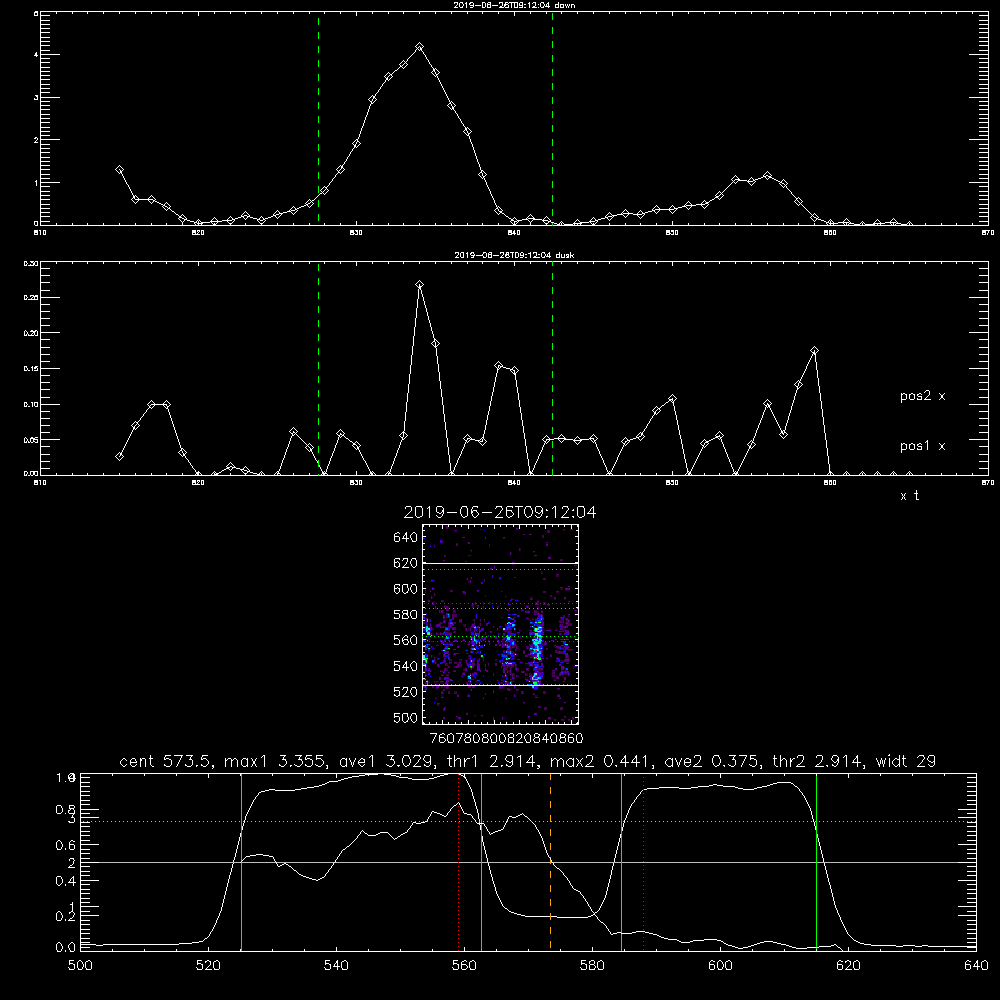The width and height of the screenshot is (1000, 1000).
Task: Click the bottom plot x-axis label 640
Action: tap(976, 966)
